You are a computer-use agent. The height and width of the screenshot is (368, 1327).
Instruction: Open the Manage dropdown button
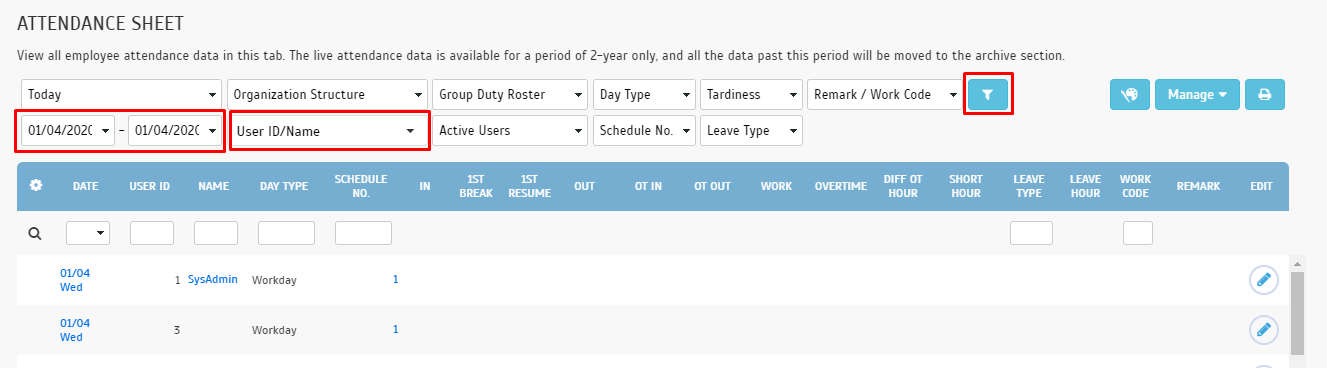click(x=1197, y=94)
